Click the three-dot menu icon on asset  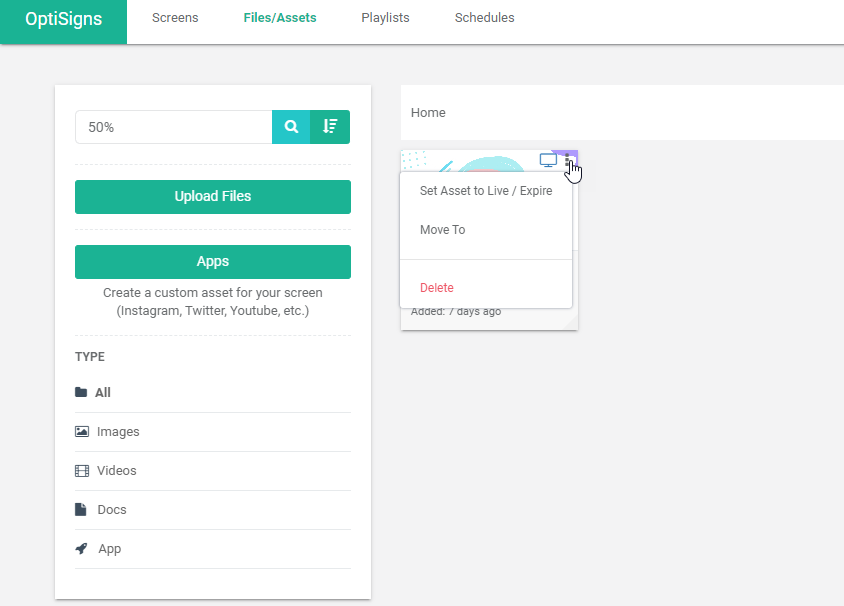tap(567, 160)
